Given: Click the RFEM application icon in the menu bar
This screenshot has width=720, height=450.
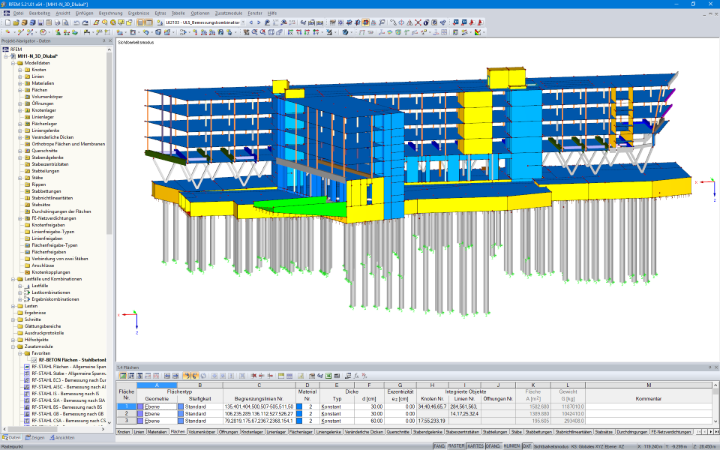Looking at the screenshot, I should (6, 13).
